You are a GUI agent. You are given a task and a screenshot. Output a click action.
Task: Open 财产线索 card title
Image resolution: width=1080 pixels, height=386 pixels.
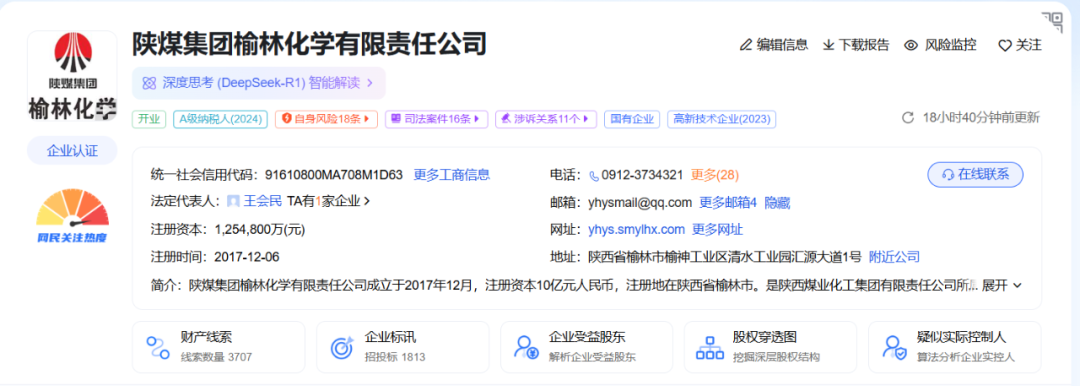(x=207, y=338)
